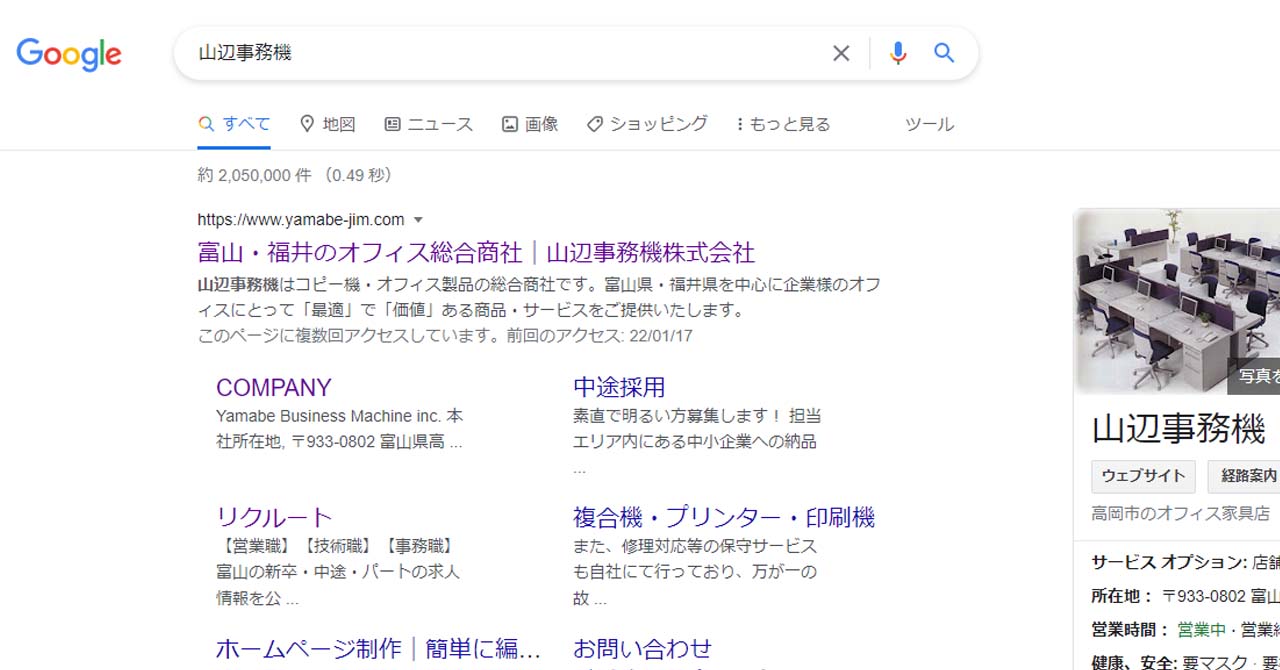Image resolution: width=1280 pixels, height=670 pixels.
Task: Open the ニュース tab
Action: pyautogui.click(x=428, y=124)
